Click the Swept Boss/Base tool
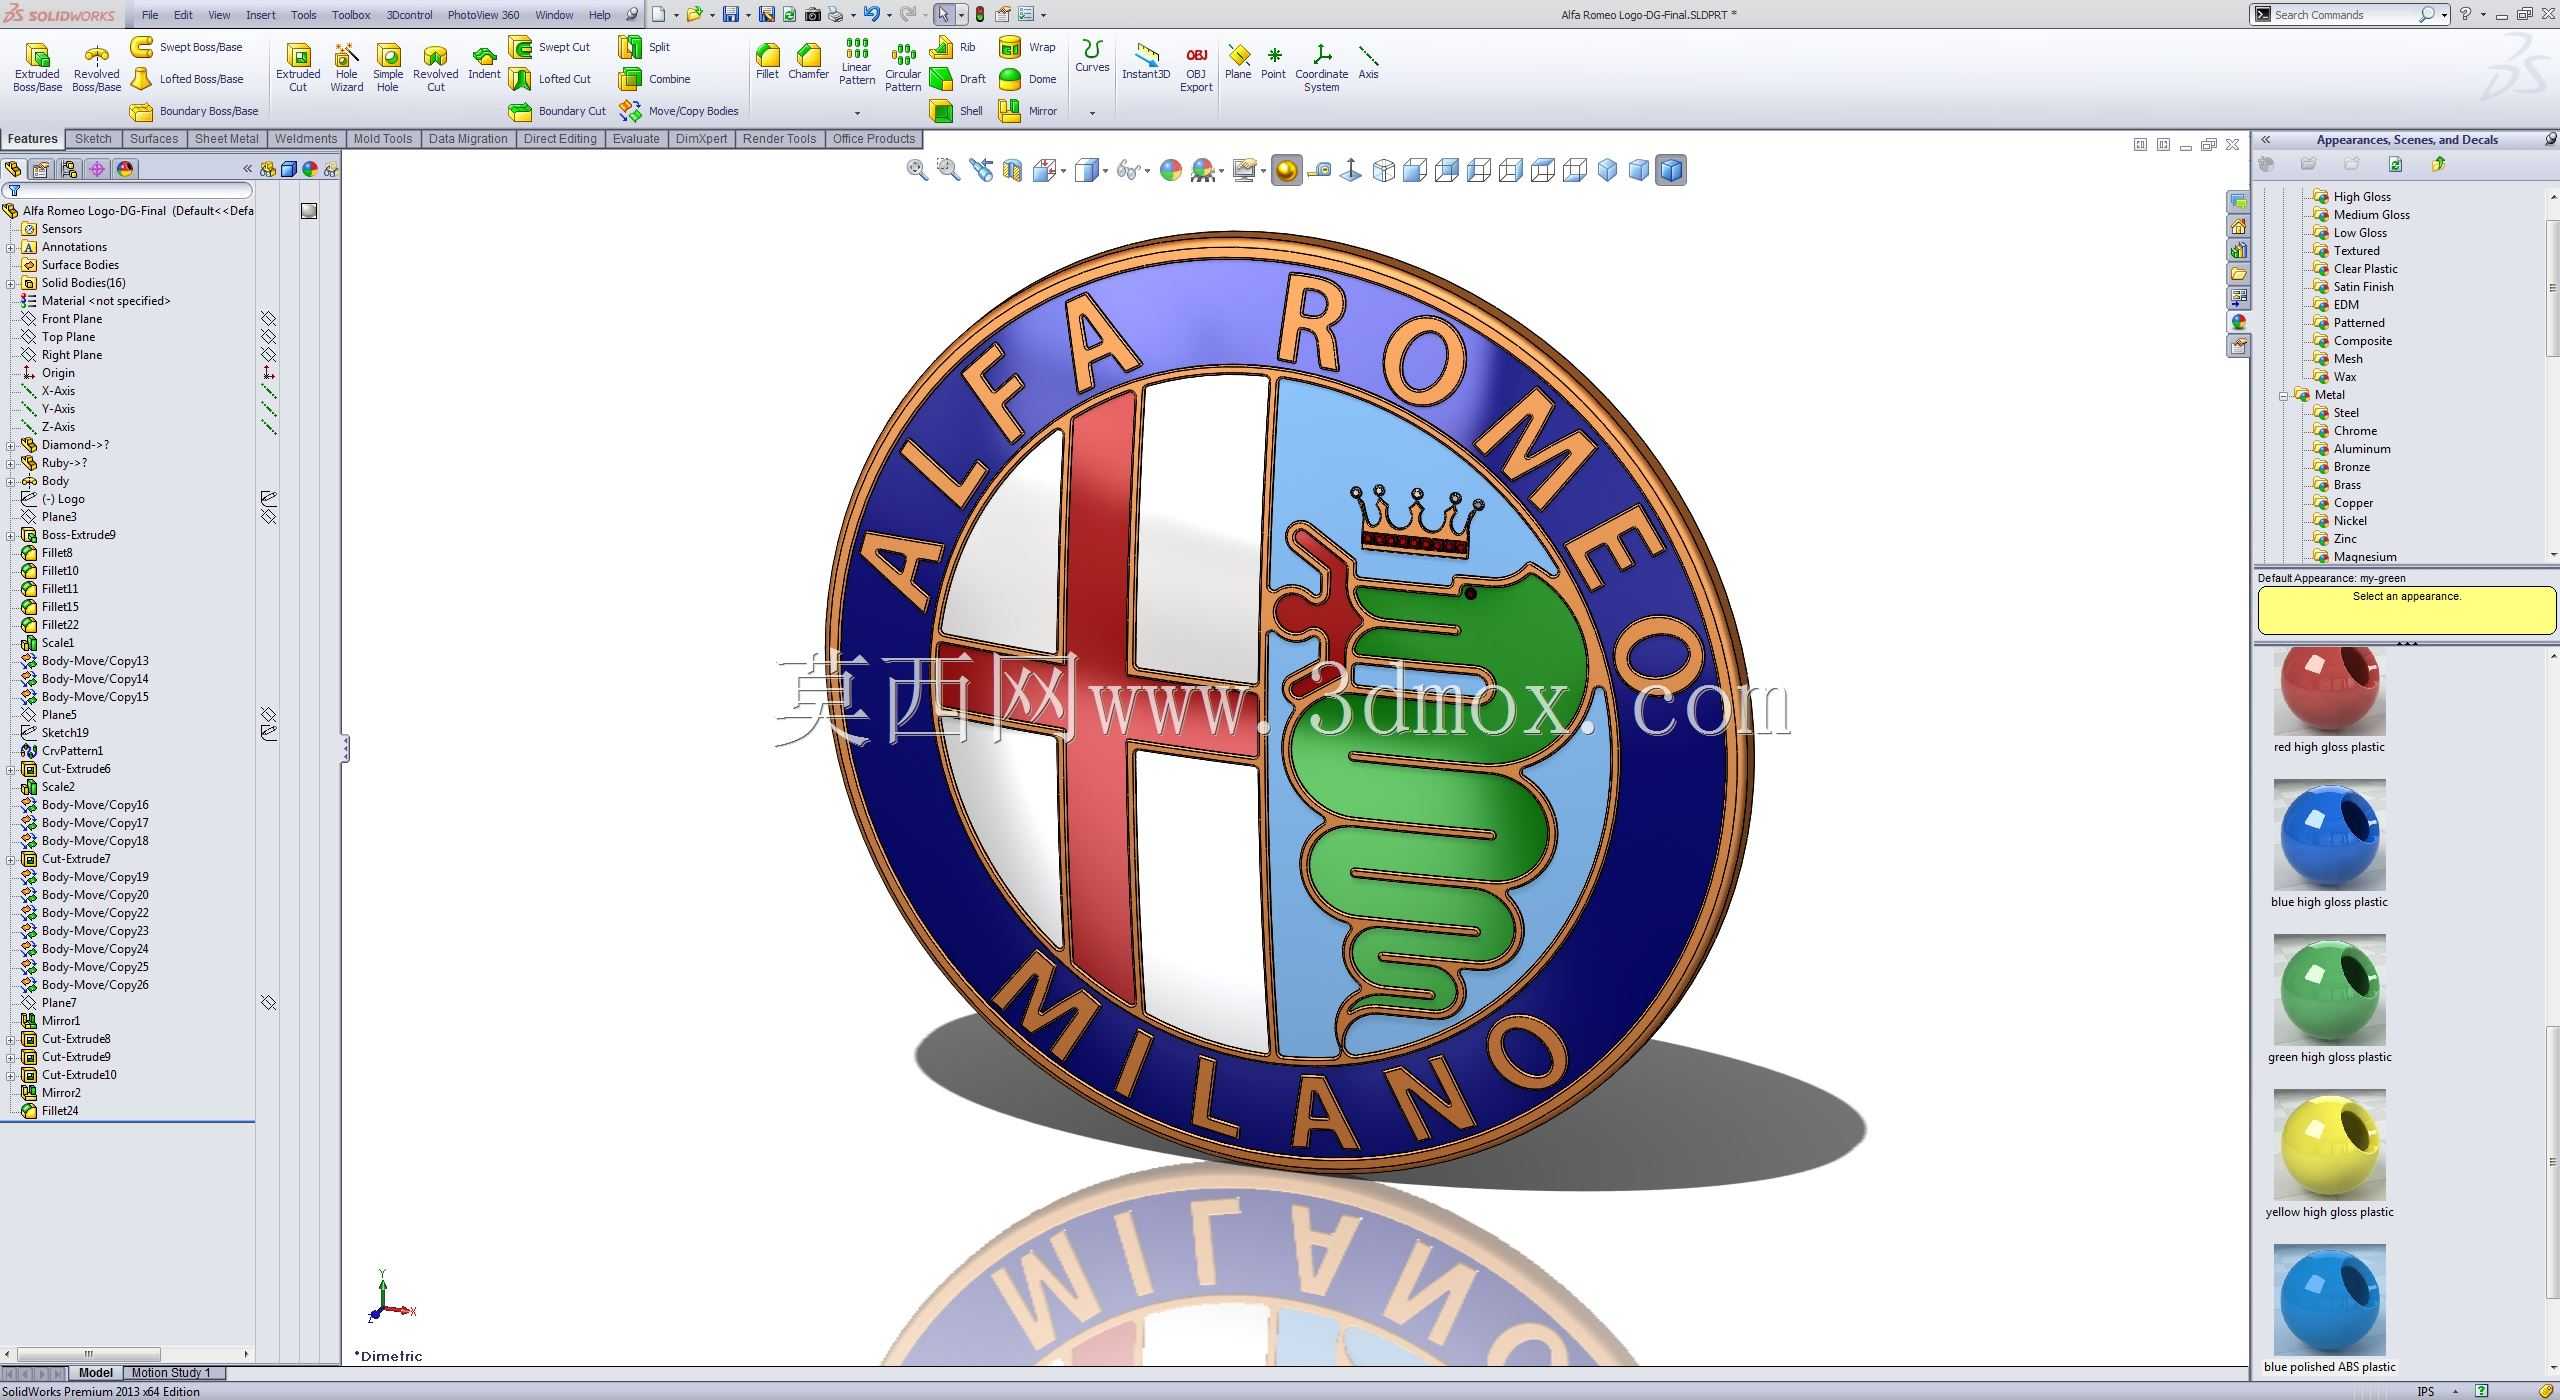This screenshot has height=1400, width=2560. click(187, 47)
